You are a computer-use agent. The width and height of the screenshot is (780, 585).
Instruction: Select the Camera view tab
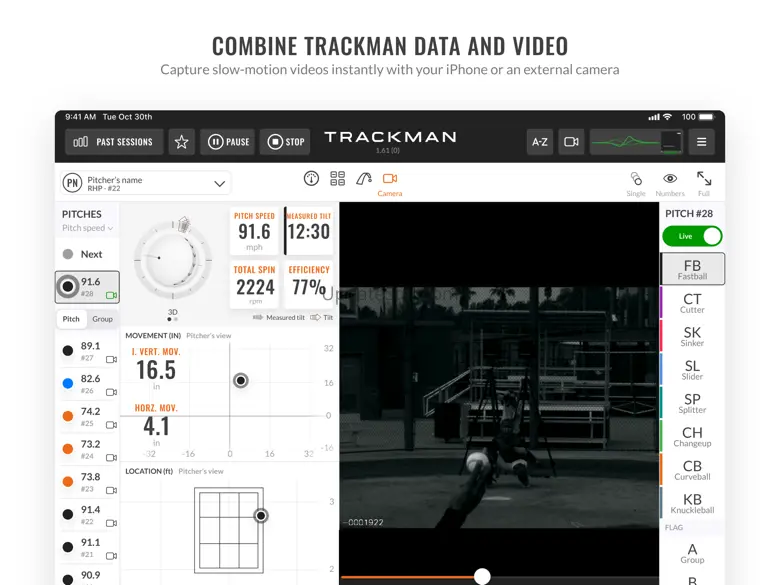click(390, 184)
